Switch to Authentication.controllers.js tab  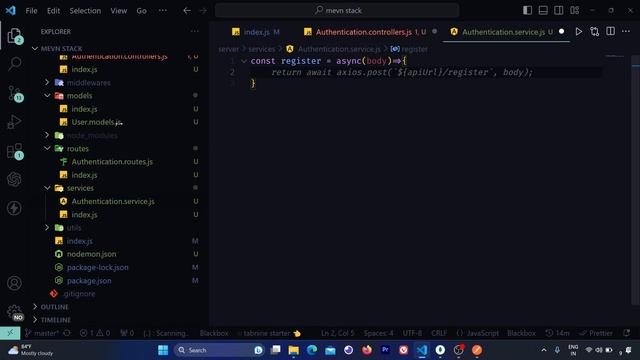pos(370,32)
